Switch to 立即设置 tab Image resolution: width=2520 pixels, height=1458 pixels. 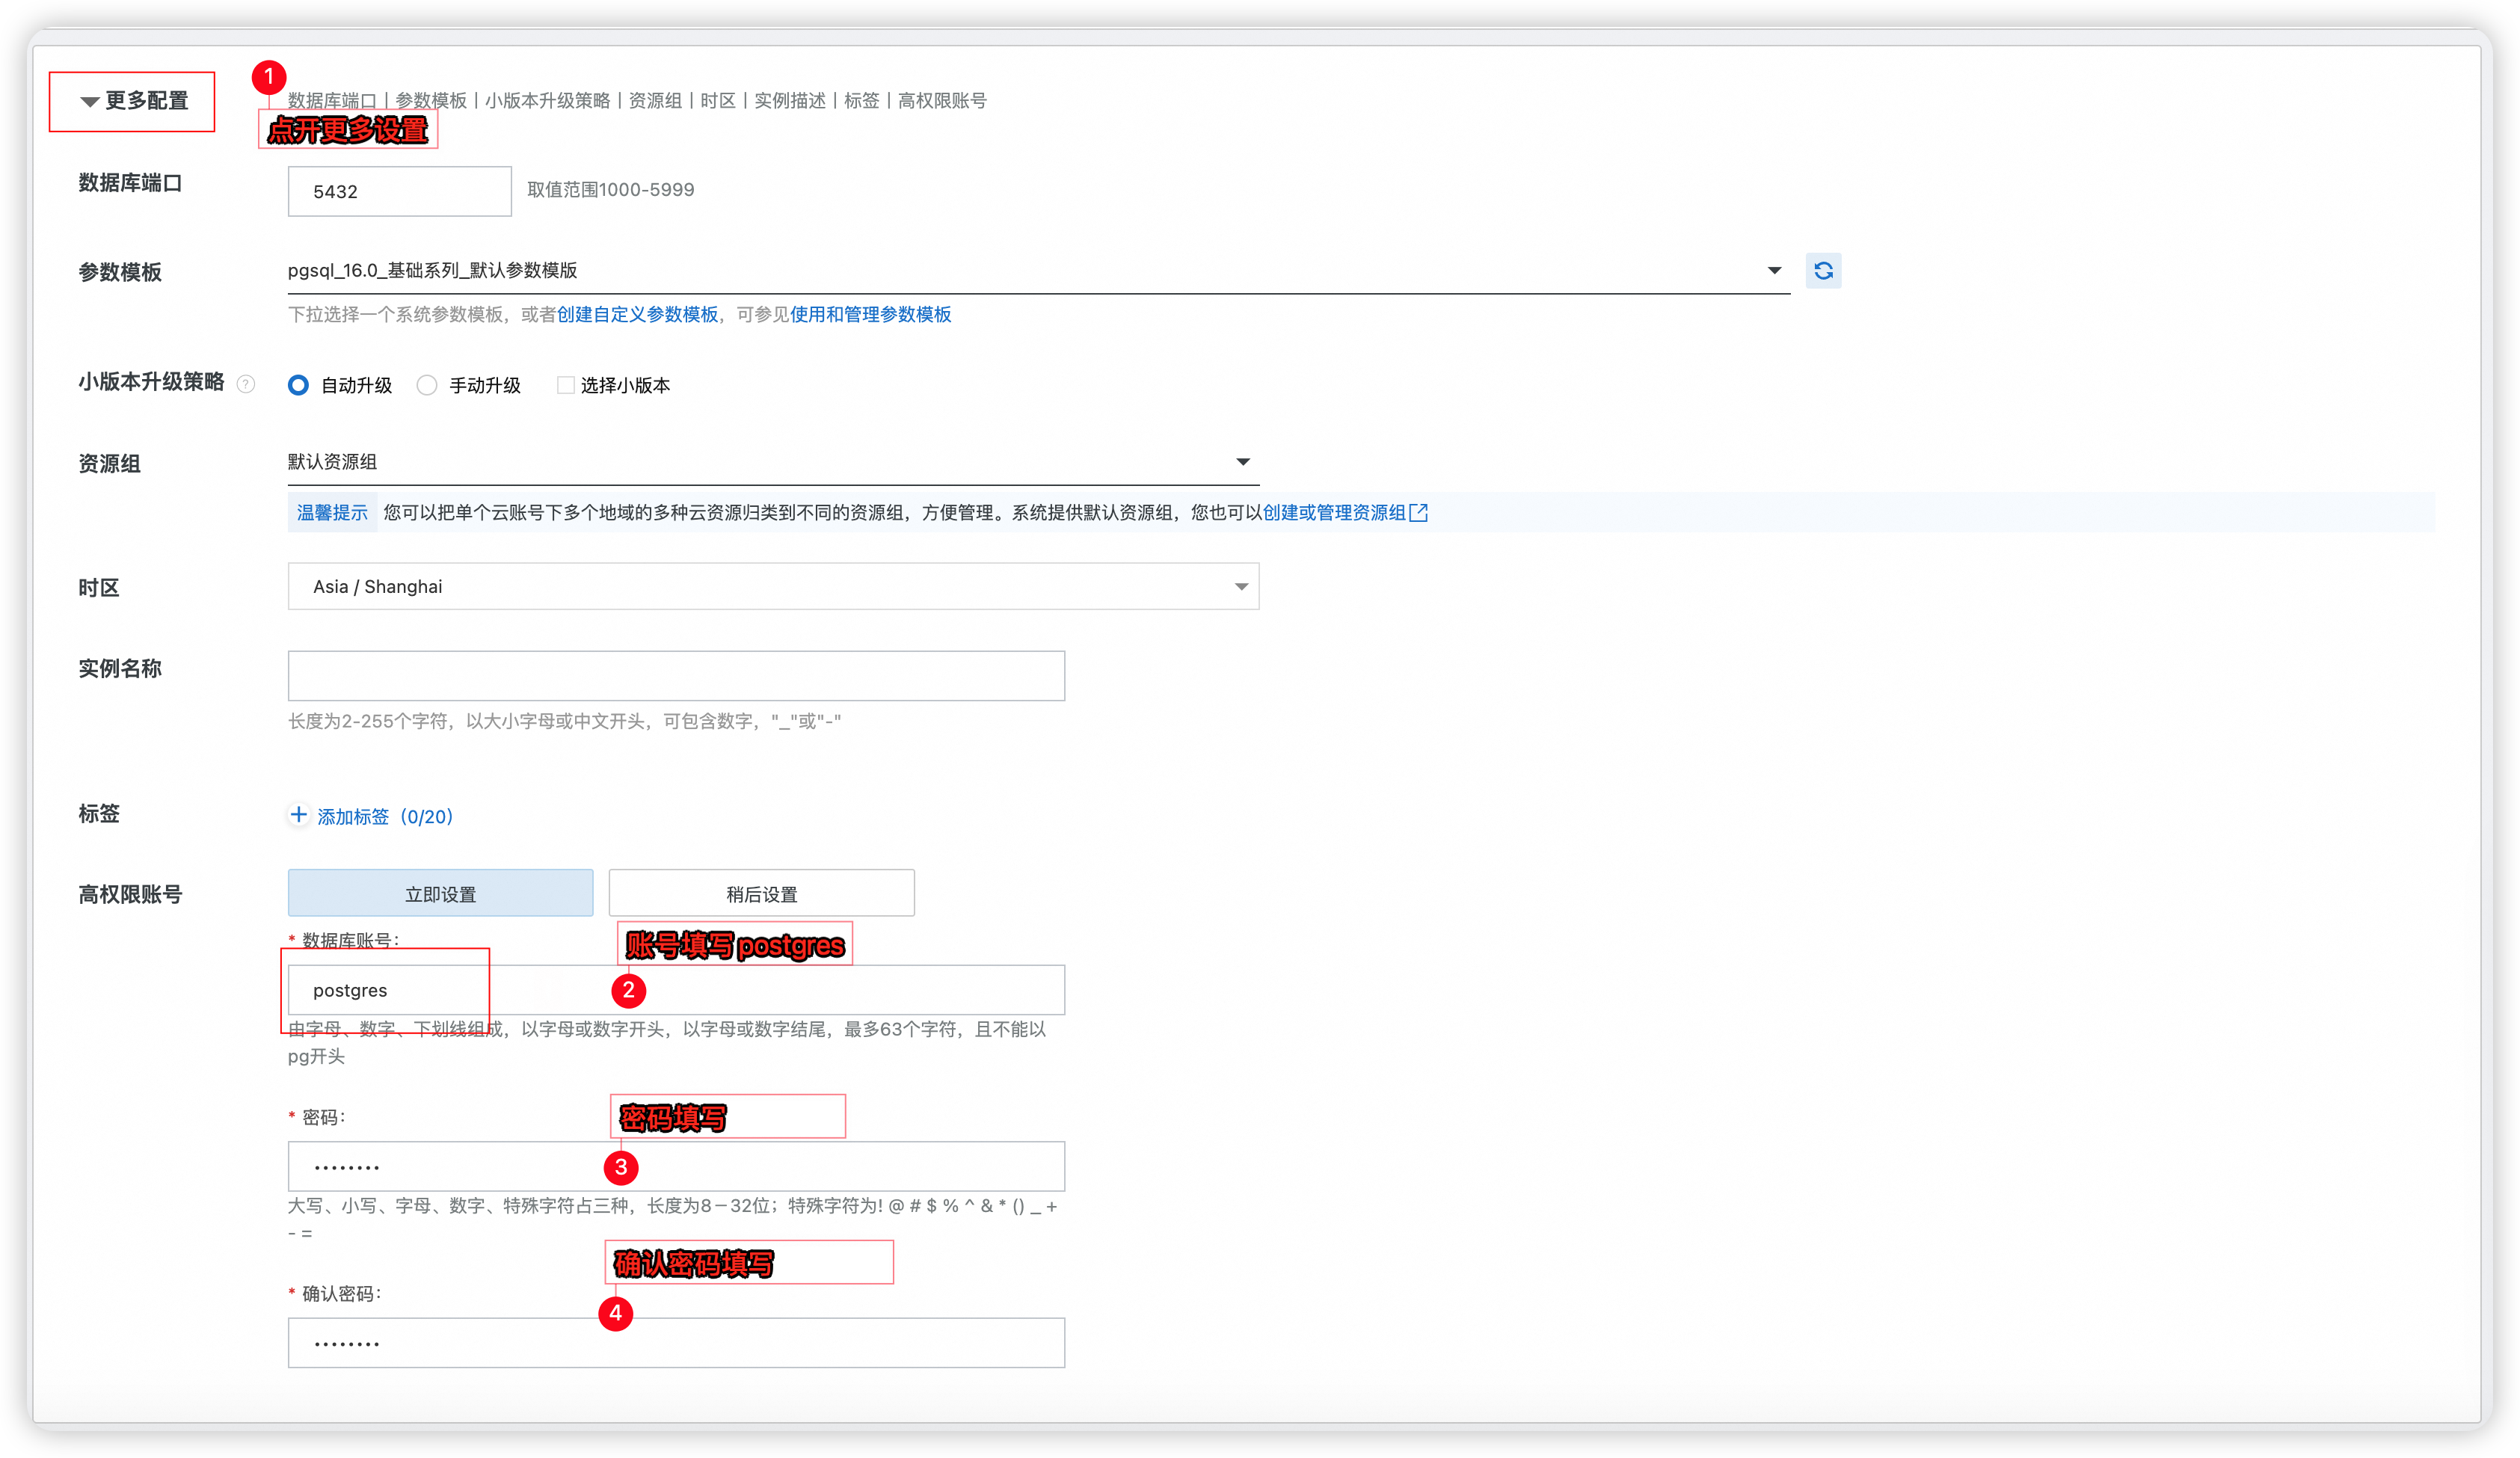(440, 893)
